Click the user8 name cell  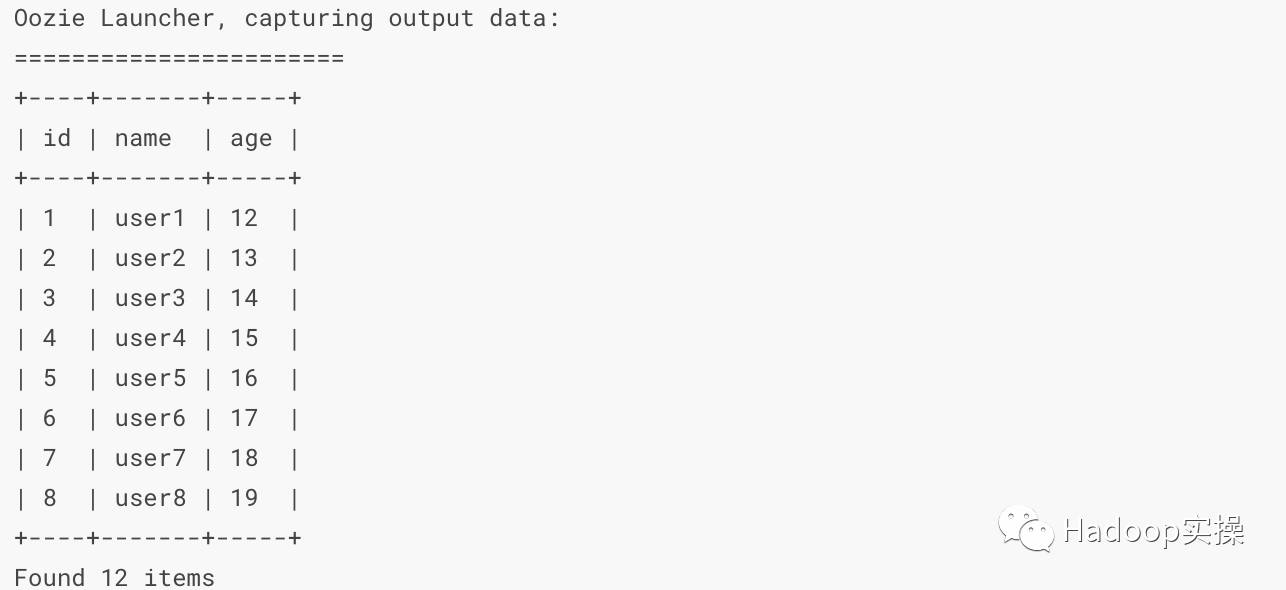pos(150,498)
